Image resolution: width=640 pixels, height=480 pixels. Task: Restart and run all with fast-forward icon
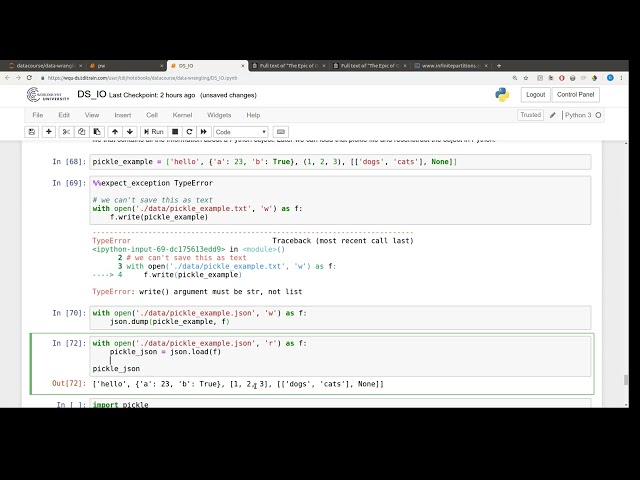(x=204, y=132)
